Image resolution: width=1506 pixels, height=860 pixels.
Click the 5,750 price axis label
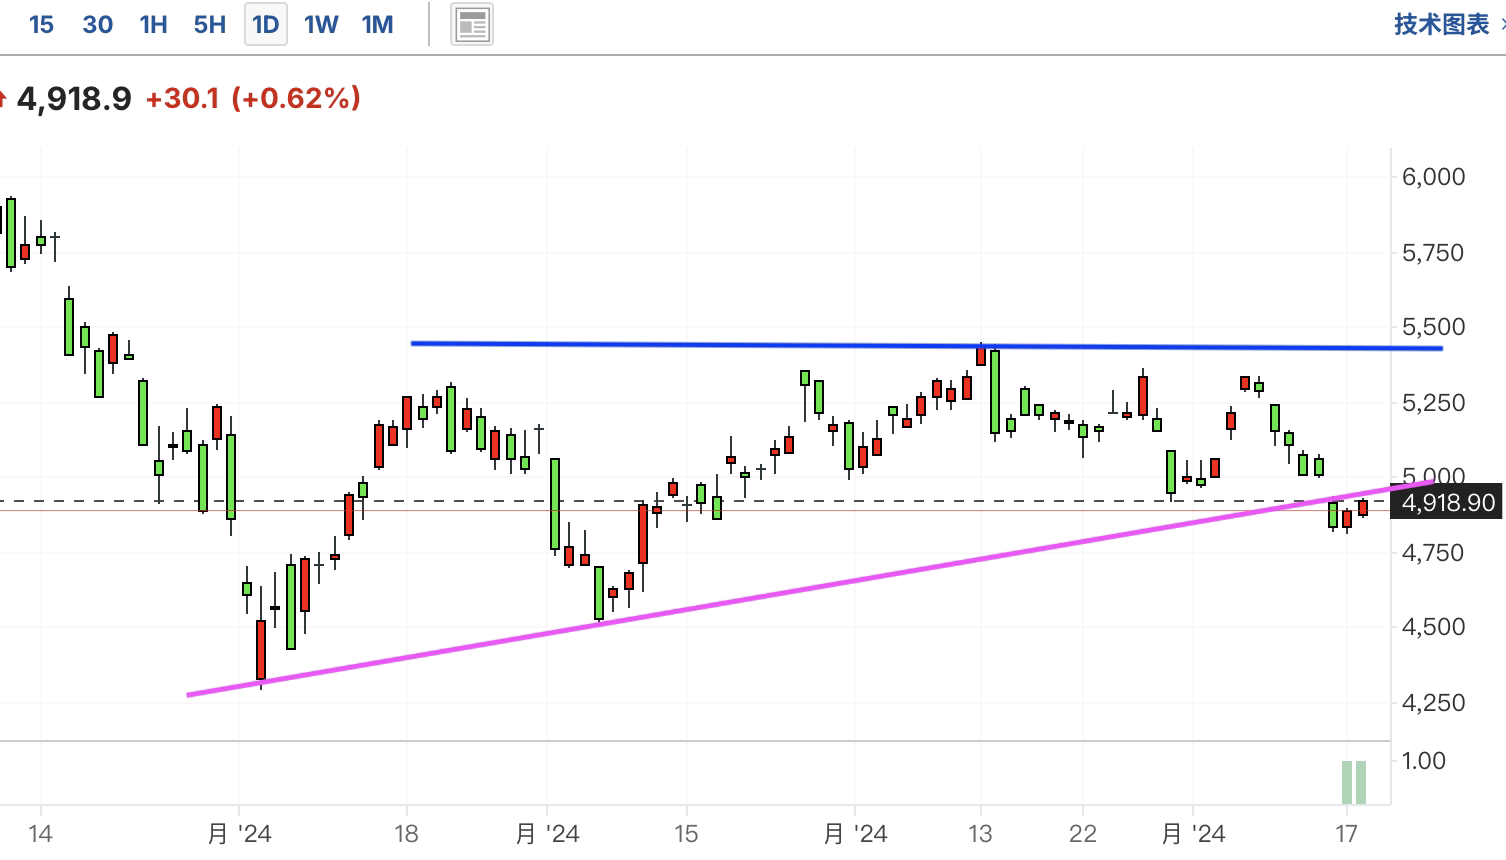point(1433,253)
